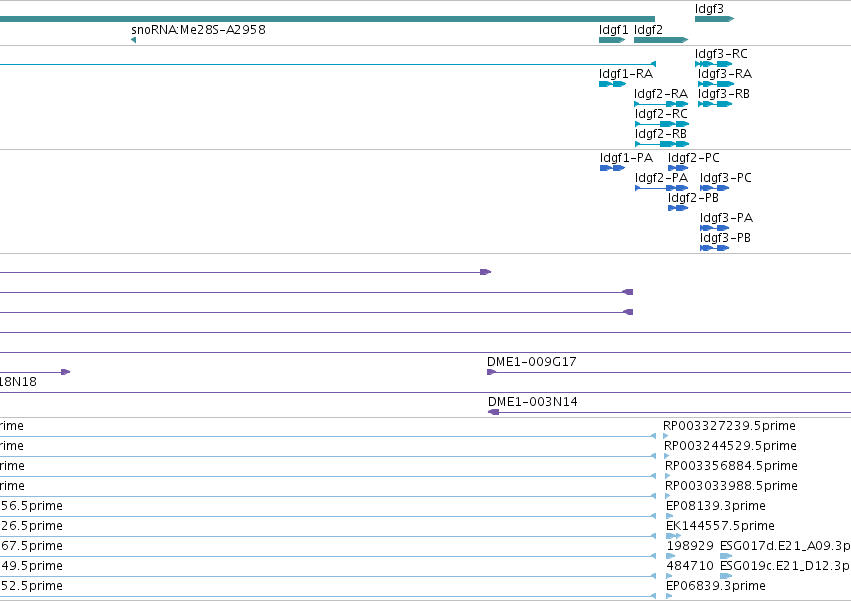The image size is (851, 601).
Task: Click the EP08139.3prime label
Action: tap(716, 507)
